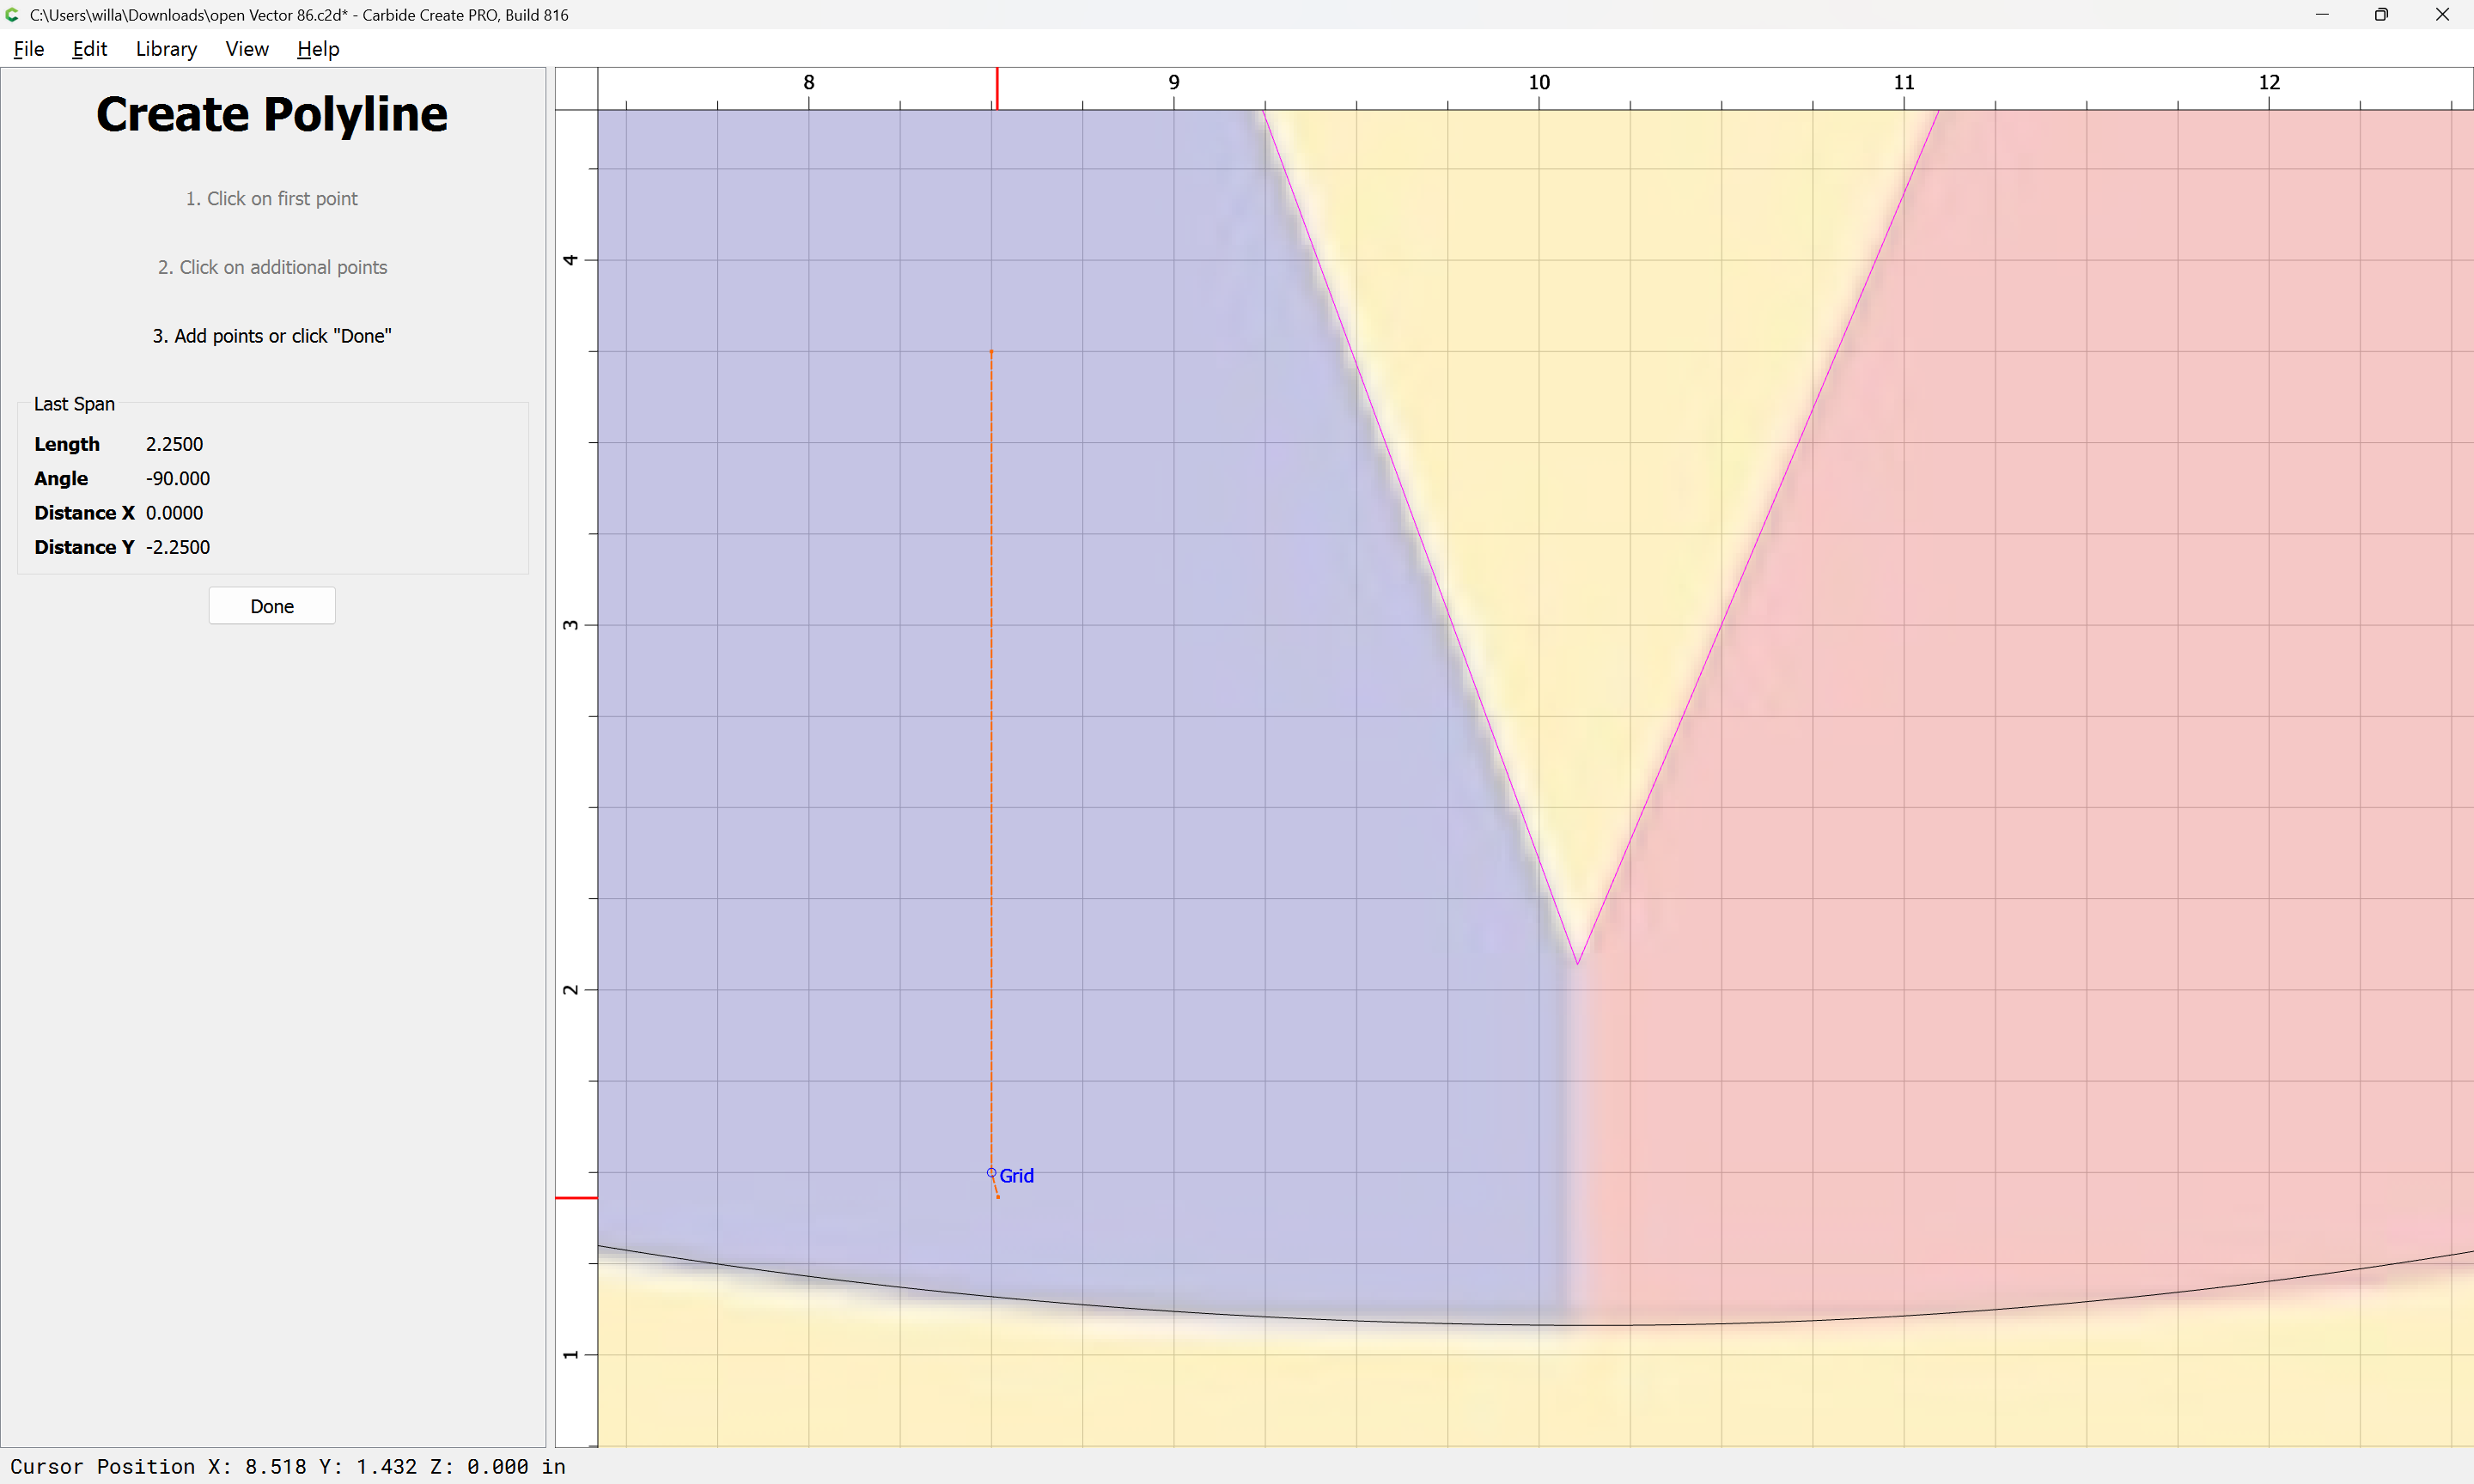Click the grid snap point circle on canvas
The width and height of the screenshot is (2474, 1484).
tap(991, 1172)
